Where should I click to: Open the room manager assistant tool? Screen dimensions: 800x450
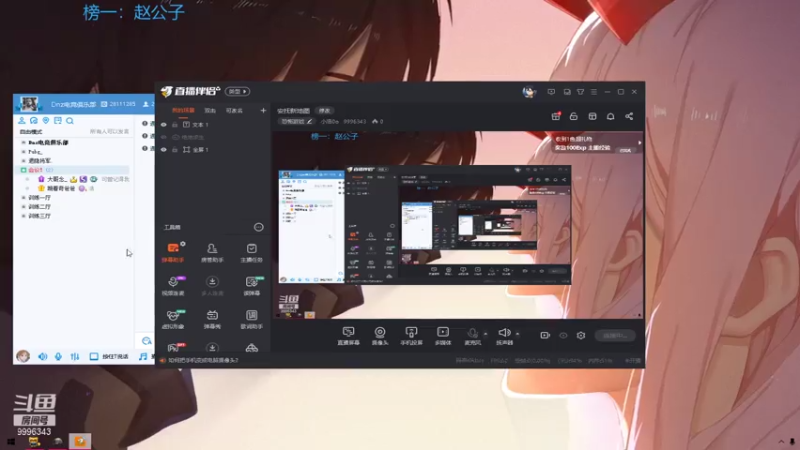point(212,252)
